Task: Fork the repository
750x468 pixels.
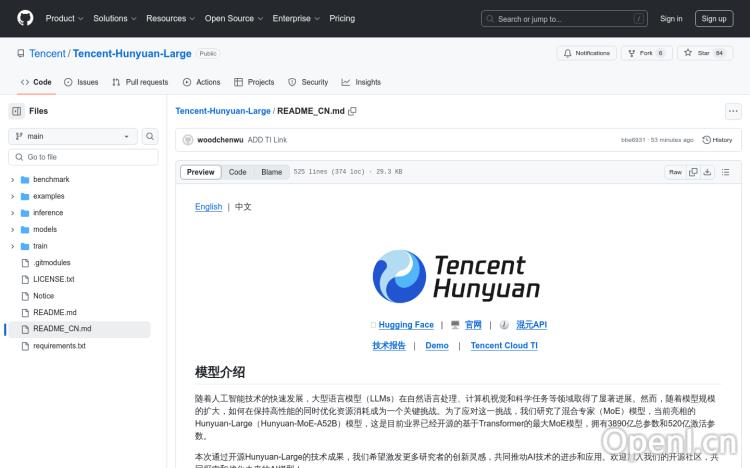Action: [647, 53]
